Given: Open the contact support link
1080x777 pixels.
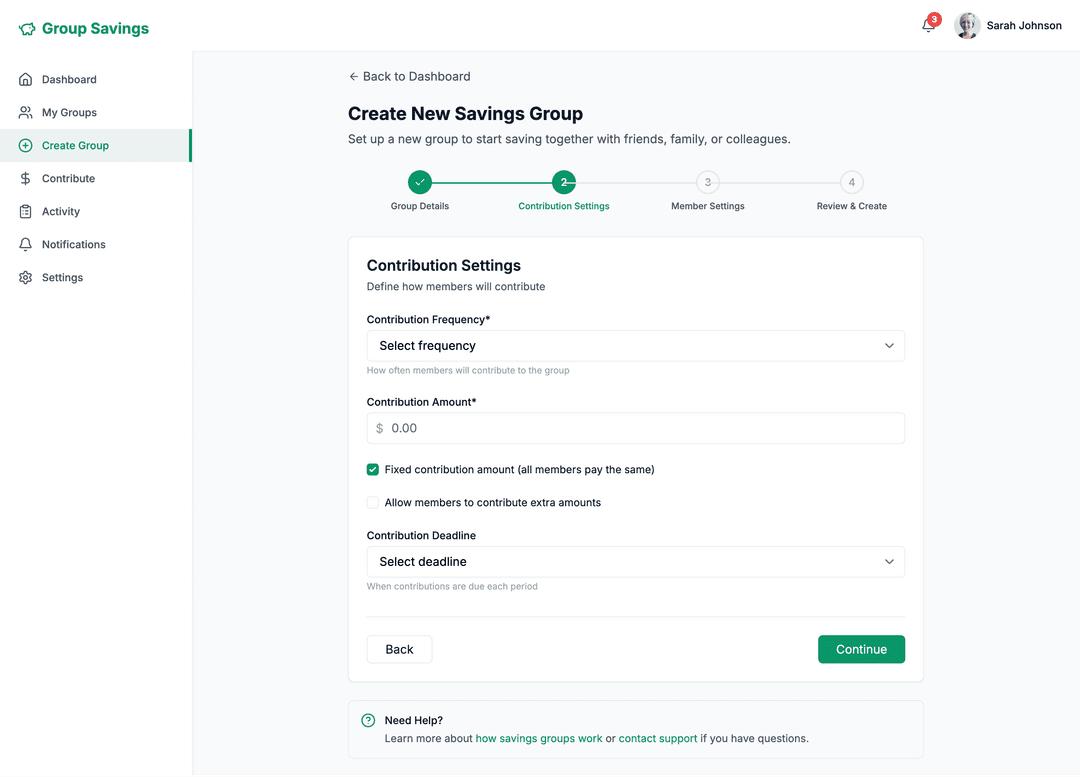Looking at the screenshot, I should 658,738.
